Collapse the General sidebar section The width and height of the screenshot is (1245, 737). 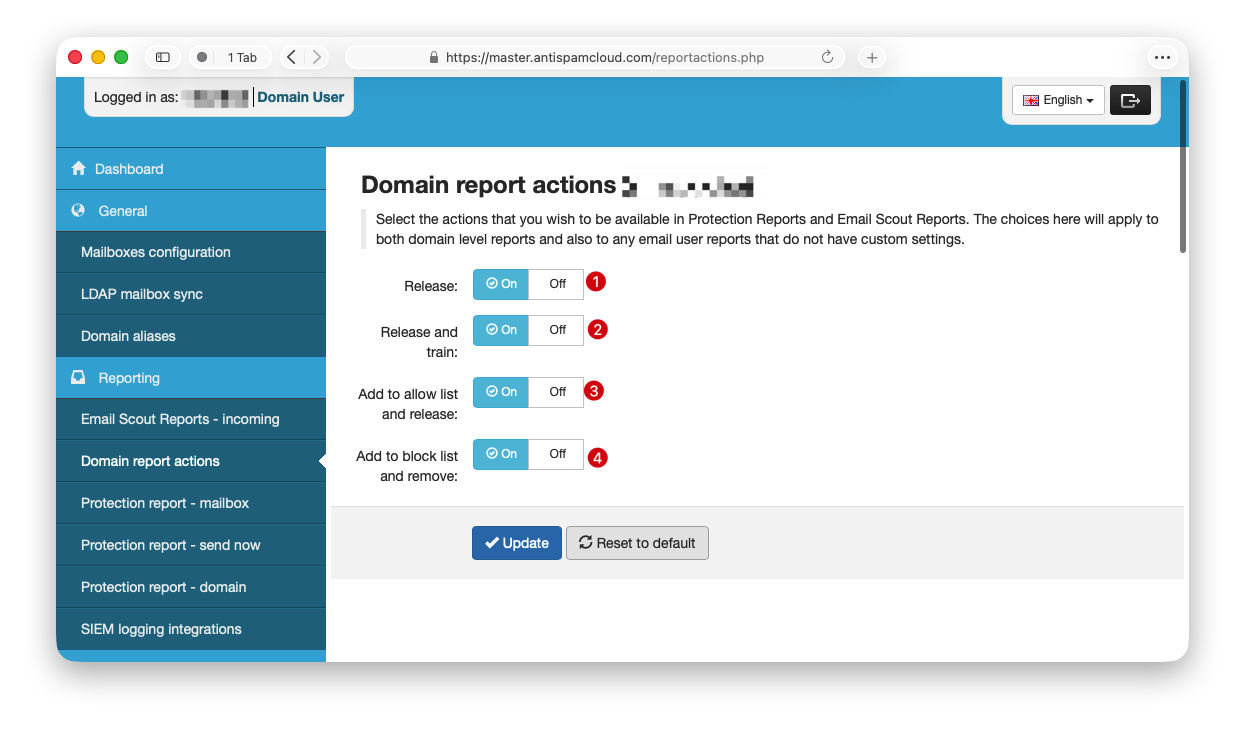pos(191,211)
